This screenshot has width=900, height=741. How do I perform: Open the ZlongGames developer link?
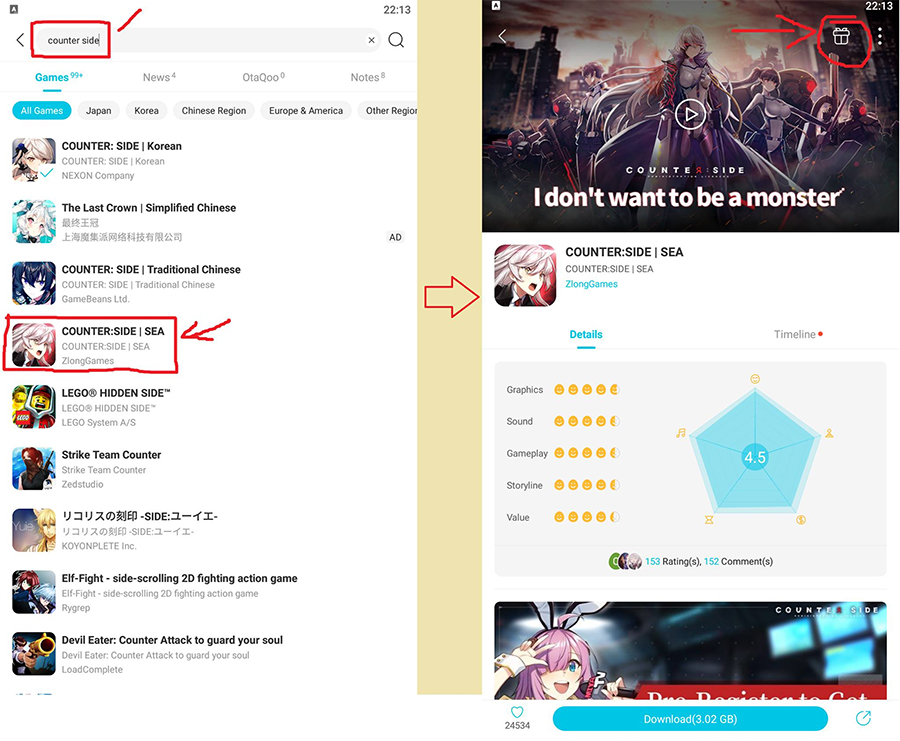591,284
